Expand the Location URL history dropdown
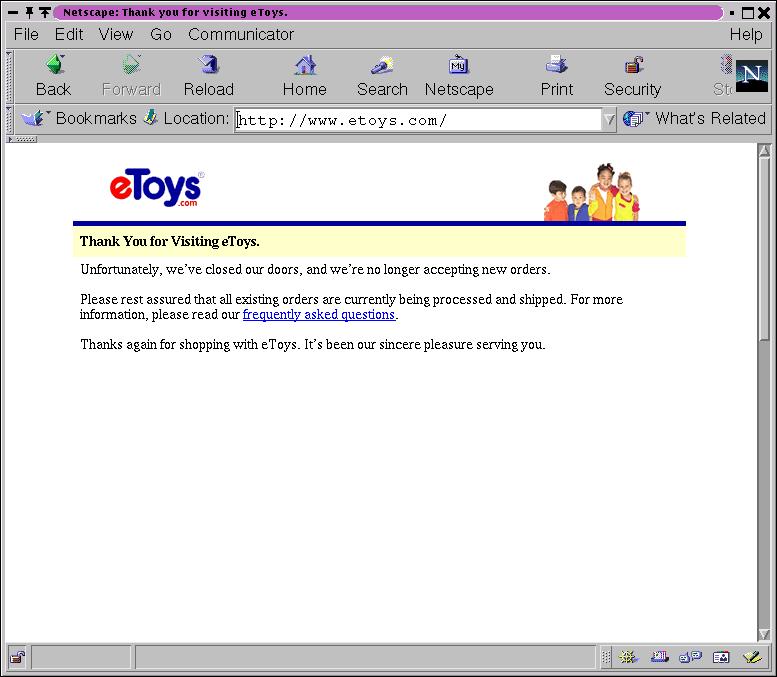This screenshot has width=777, height=677. 609,119
